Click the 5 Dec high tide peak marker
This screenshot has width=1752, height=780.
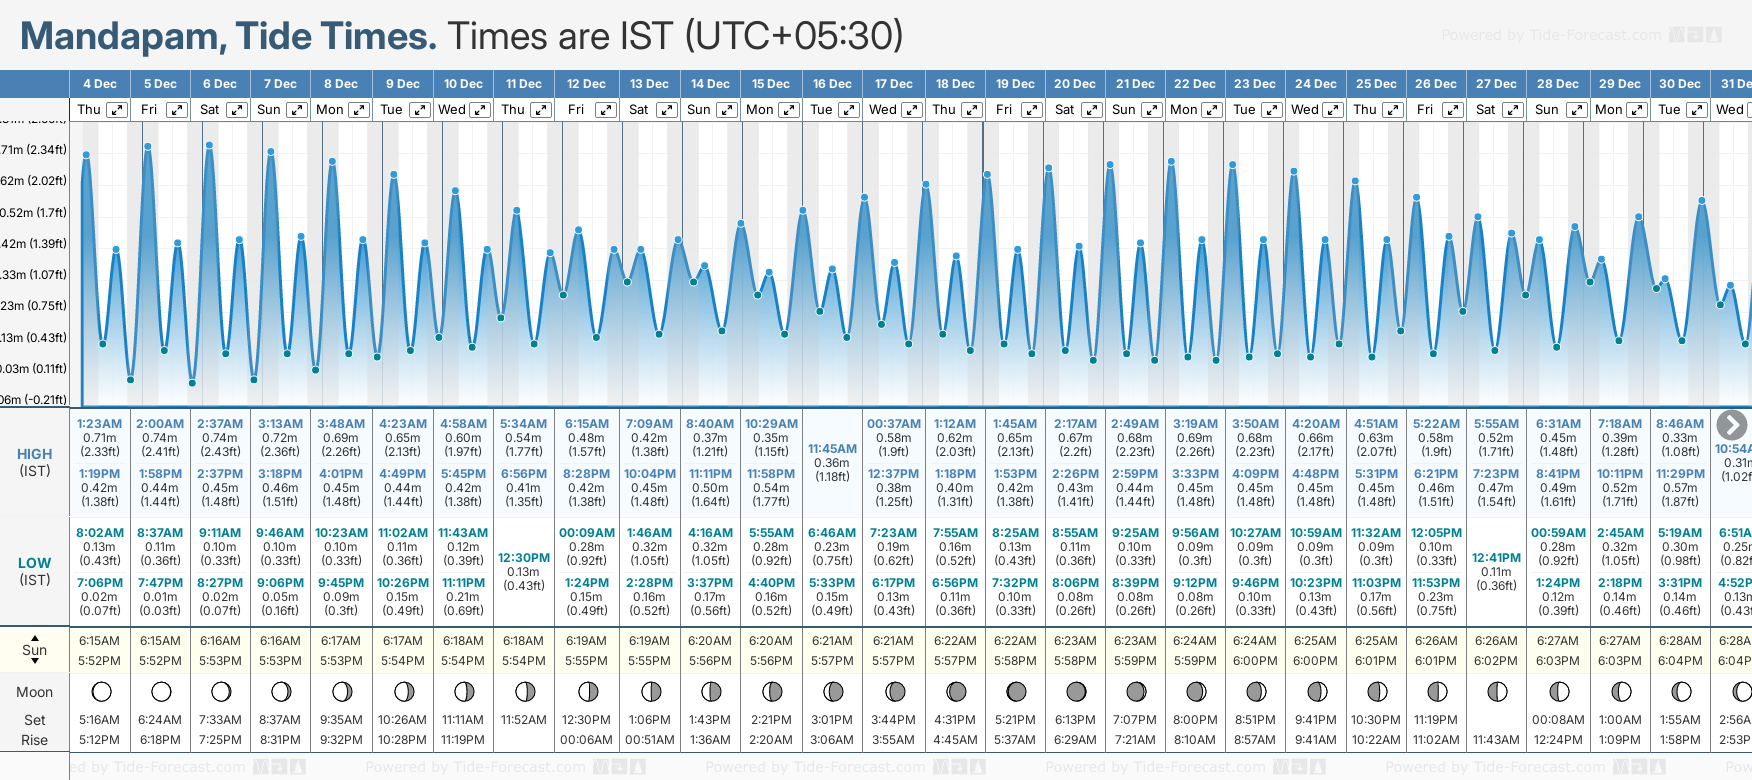tap(148, 147)
